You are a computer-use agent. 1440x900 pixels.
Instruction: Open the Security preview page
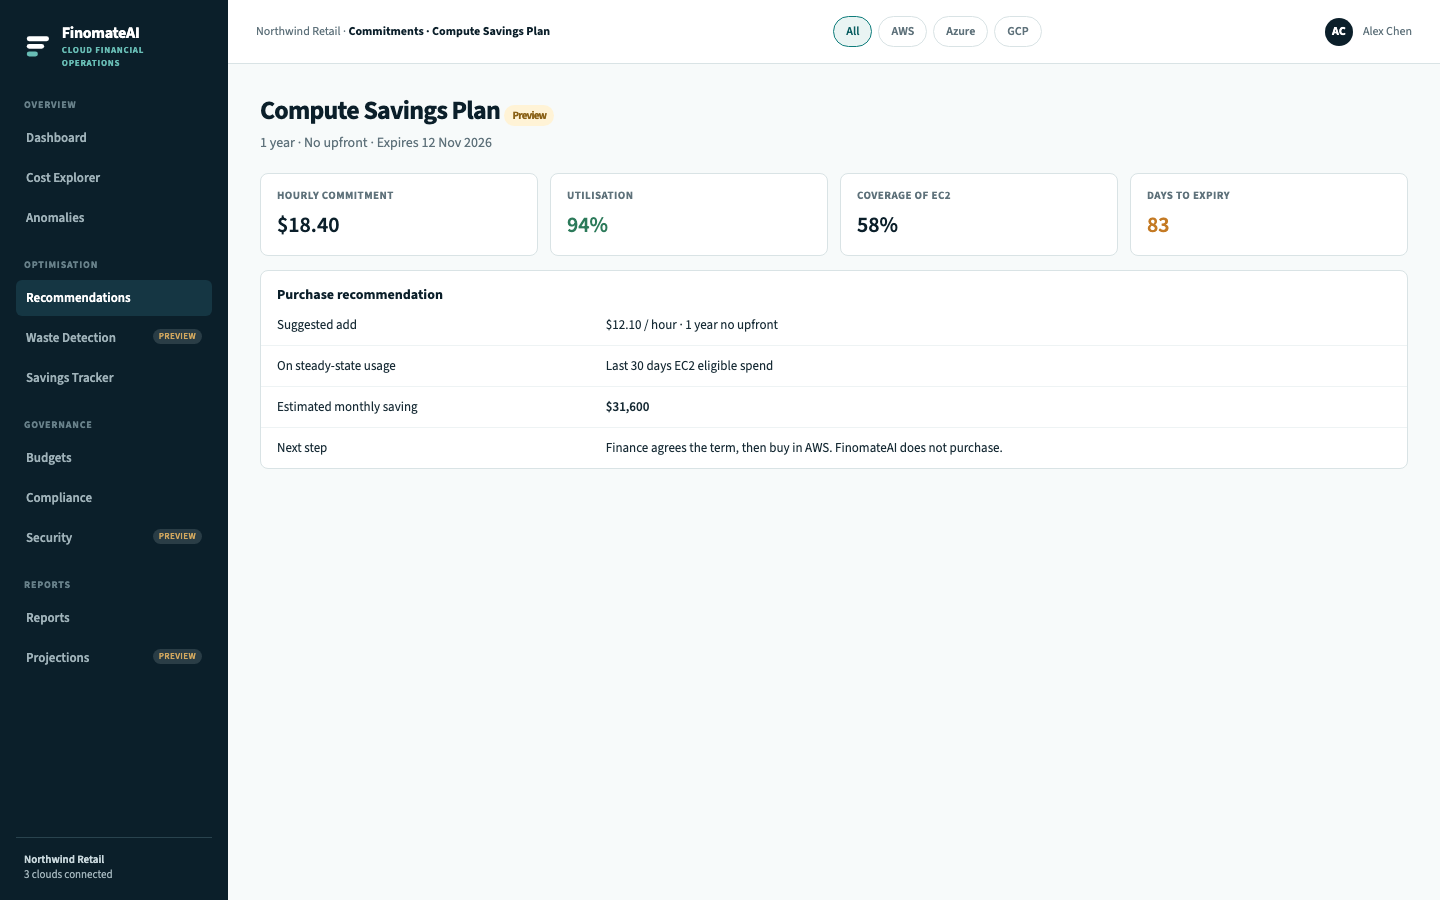click(x=114, y=538)
